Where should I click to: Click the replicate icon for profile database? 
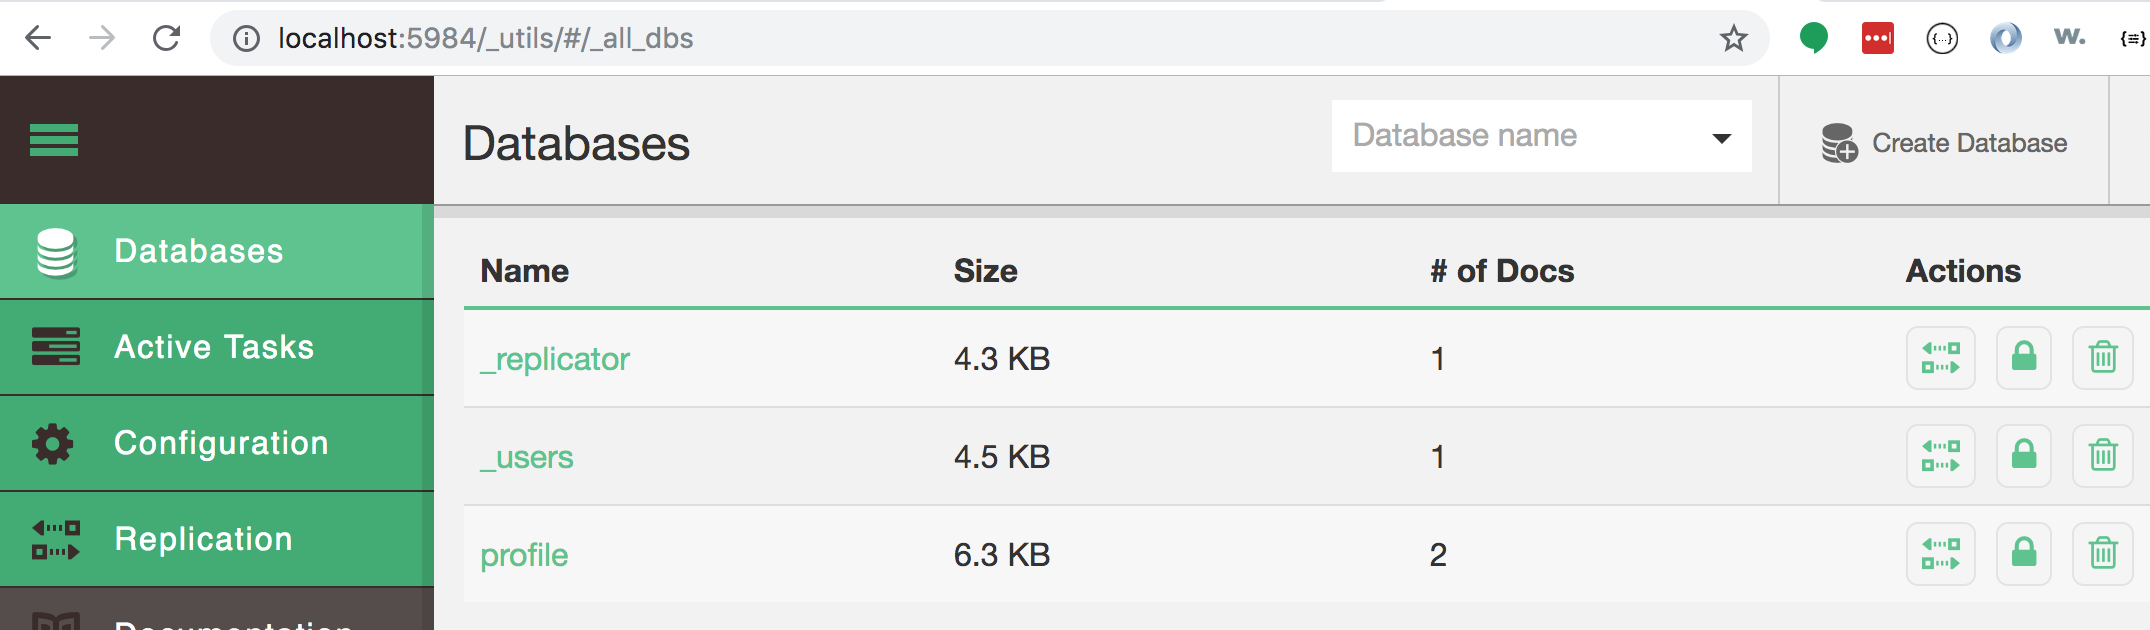[x=1940, y=554]
